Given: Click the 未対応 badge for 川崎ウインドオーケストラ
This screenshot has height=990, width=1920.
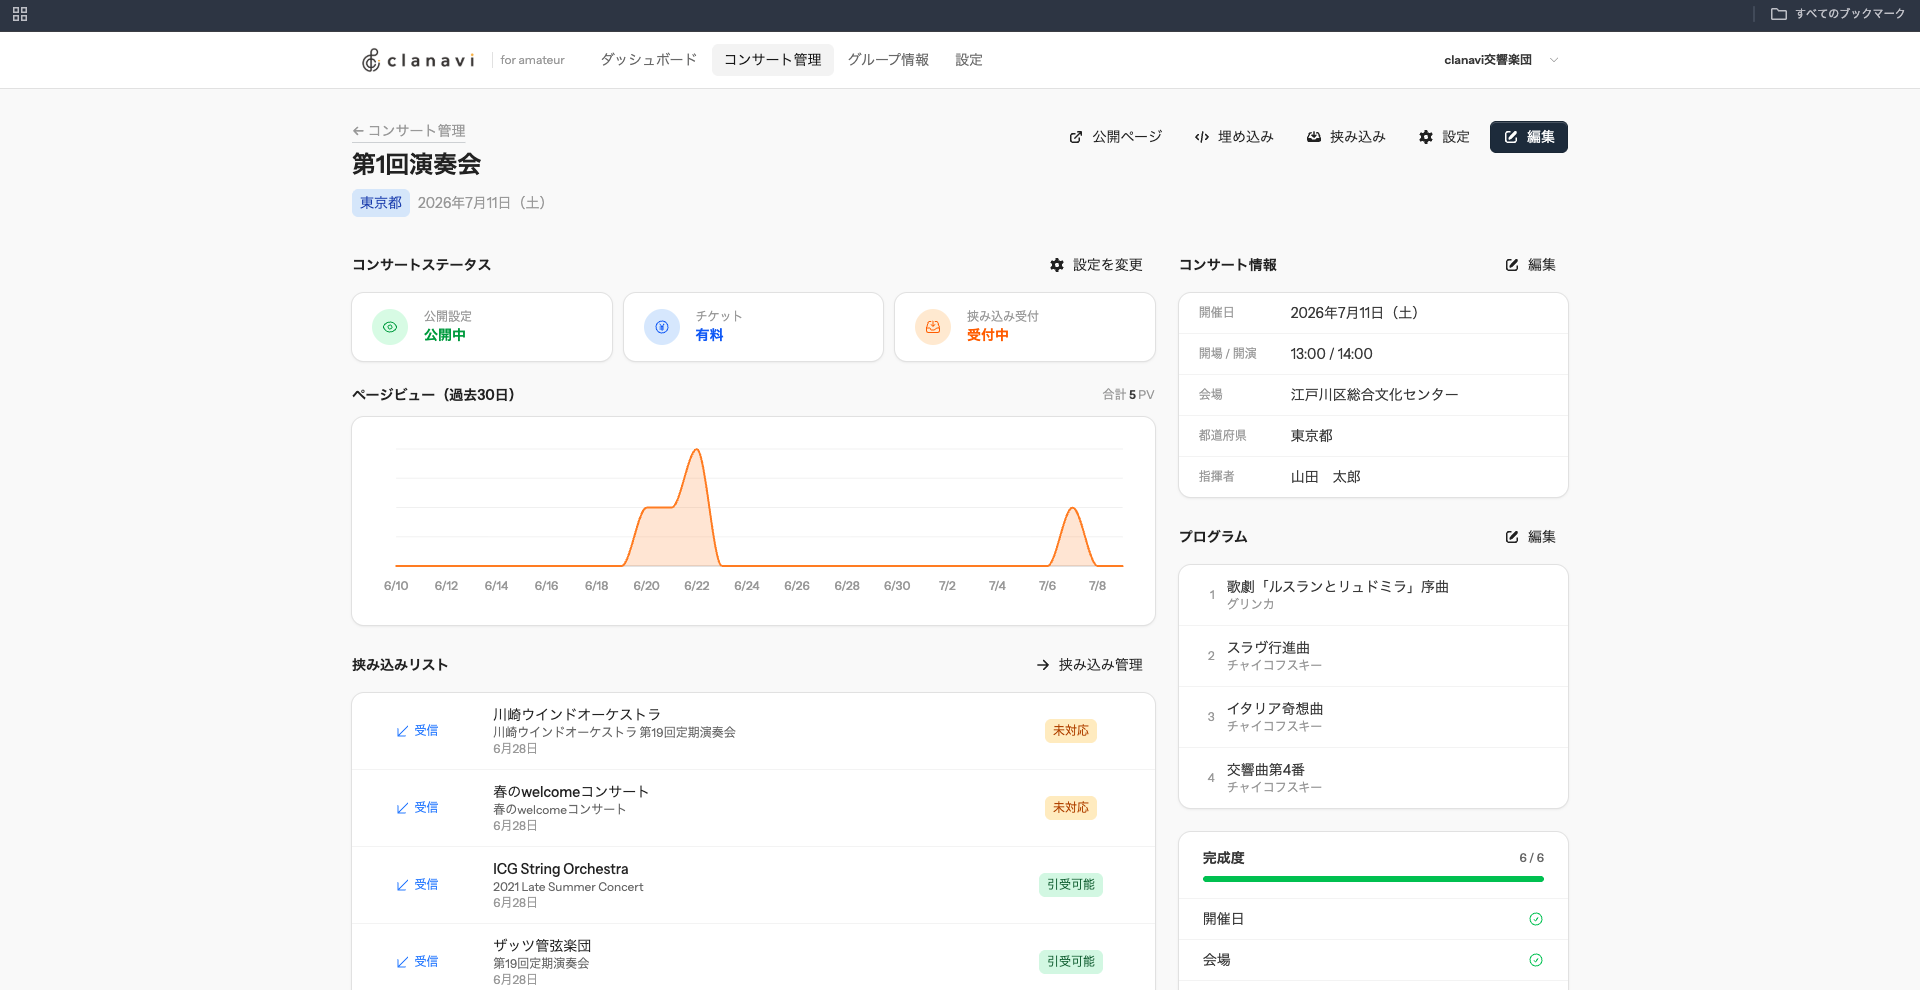Looking at the screenshot, I should [x=1070, y=731].
